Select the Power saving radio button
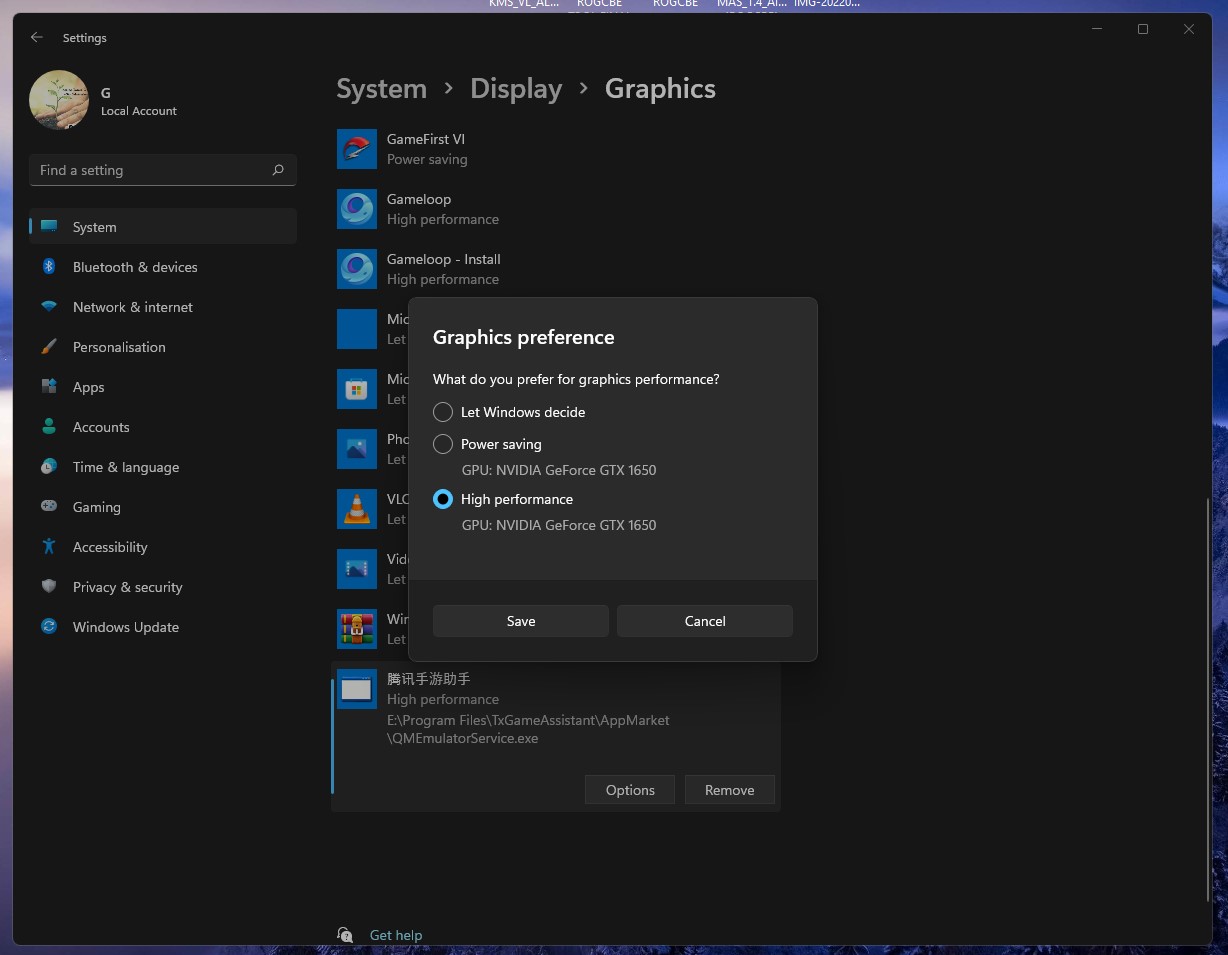The image size is (1228, 955). (443, 444)
